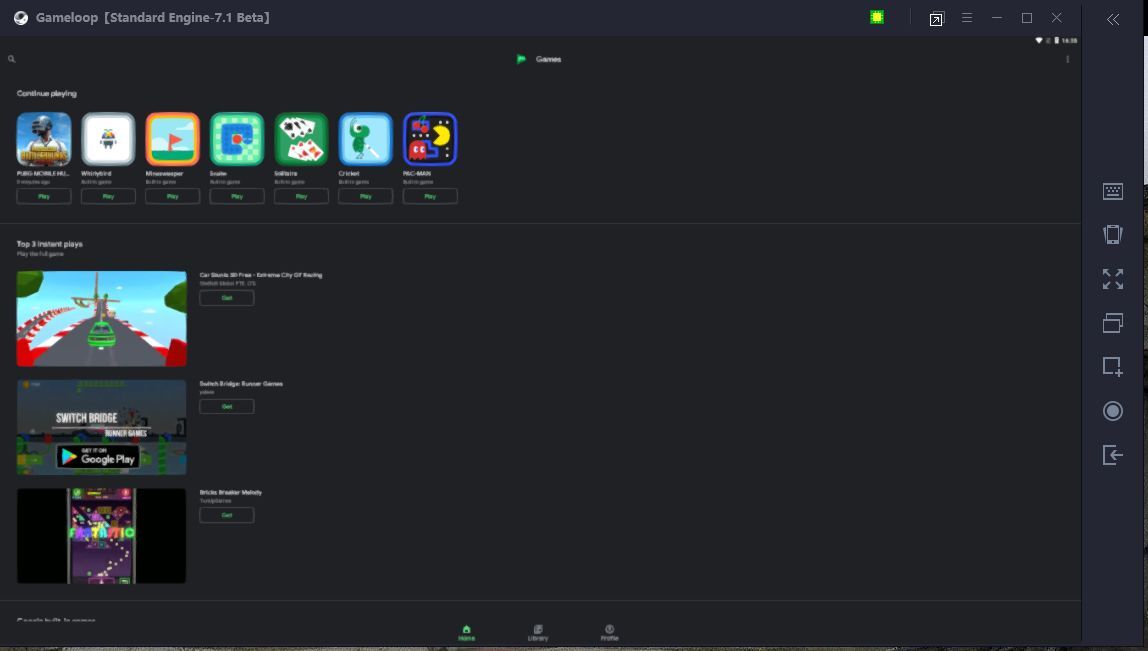Viewport: 1148px width, 651px height.
Task: Click Play under Cricket
Action: click(366, 196)
